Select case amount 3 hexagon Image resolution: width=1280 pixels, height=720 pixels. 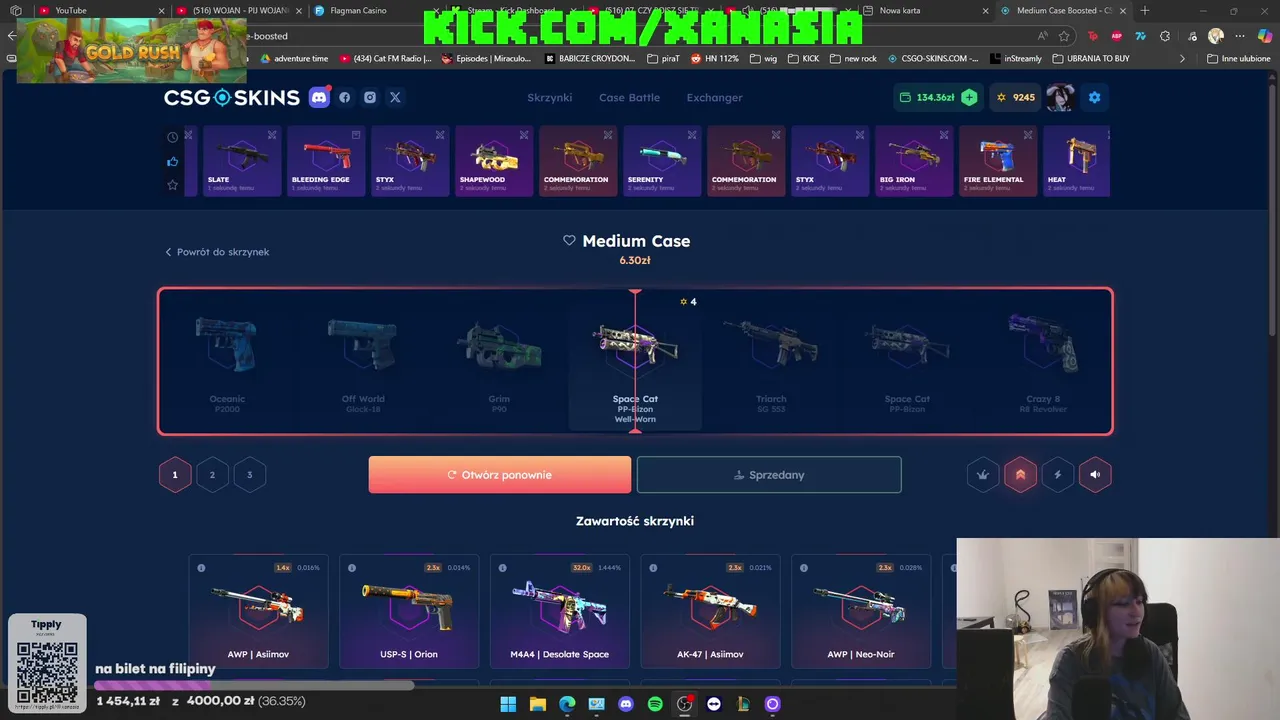point(250,475)
